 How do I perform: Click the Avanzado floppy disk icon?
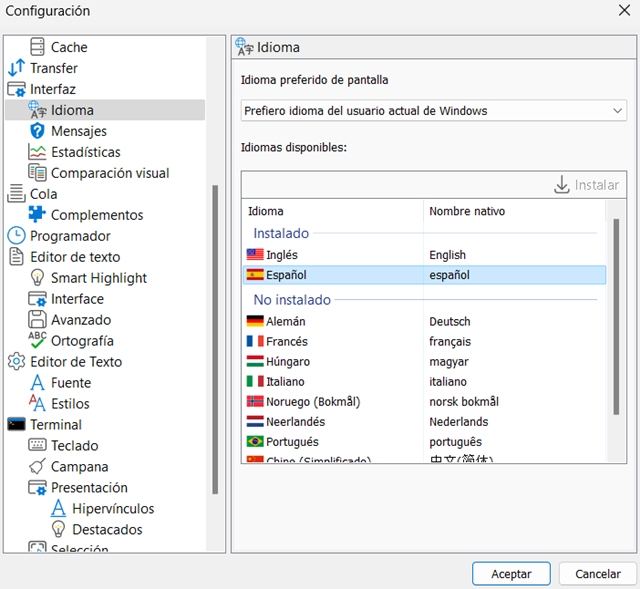point(37,320)
